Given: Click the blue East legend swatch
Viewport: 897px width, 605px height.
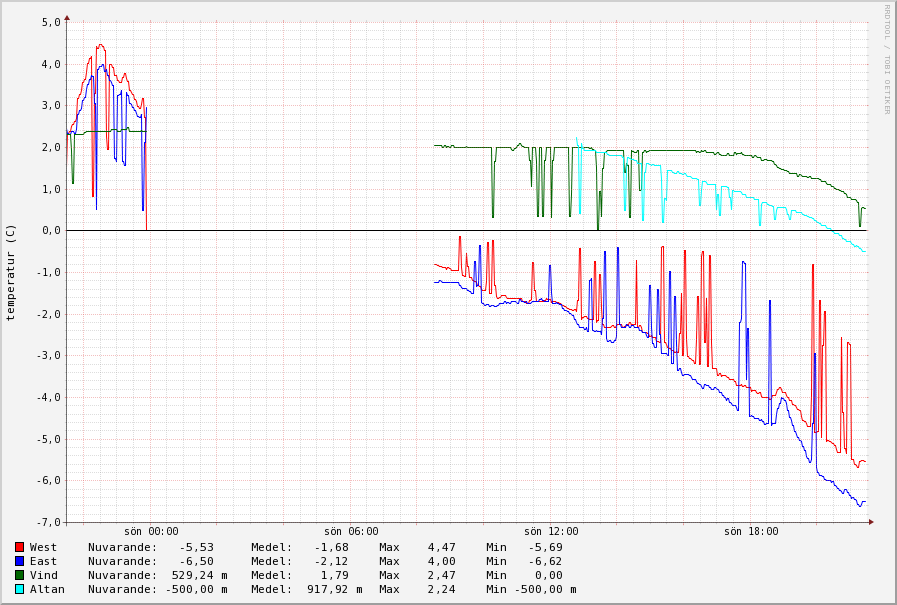Looking at the screenshot, I should [x=20, y=561].
